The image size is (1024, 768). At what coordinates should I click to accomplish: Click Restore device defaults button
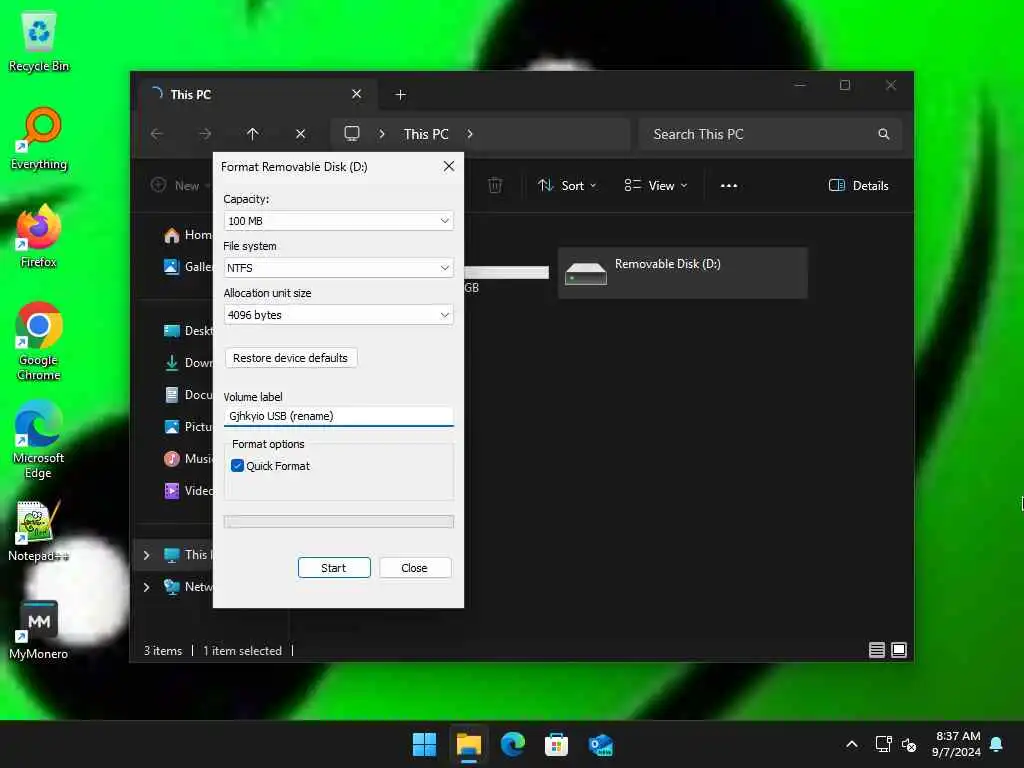coord(291,358)
